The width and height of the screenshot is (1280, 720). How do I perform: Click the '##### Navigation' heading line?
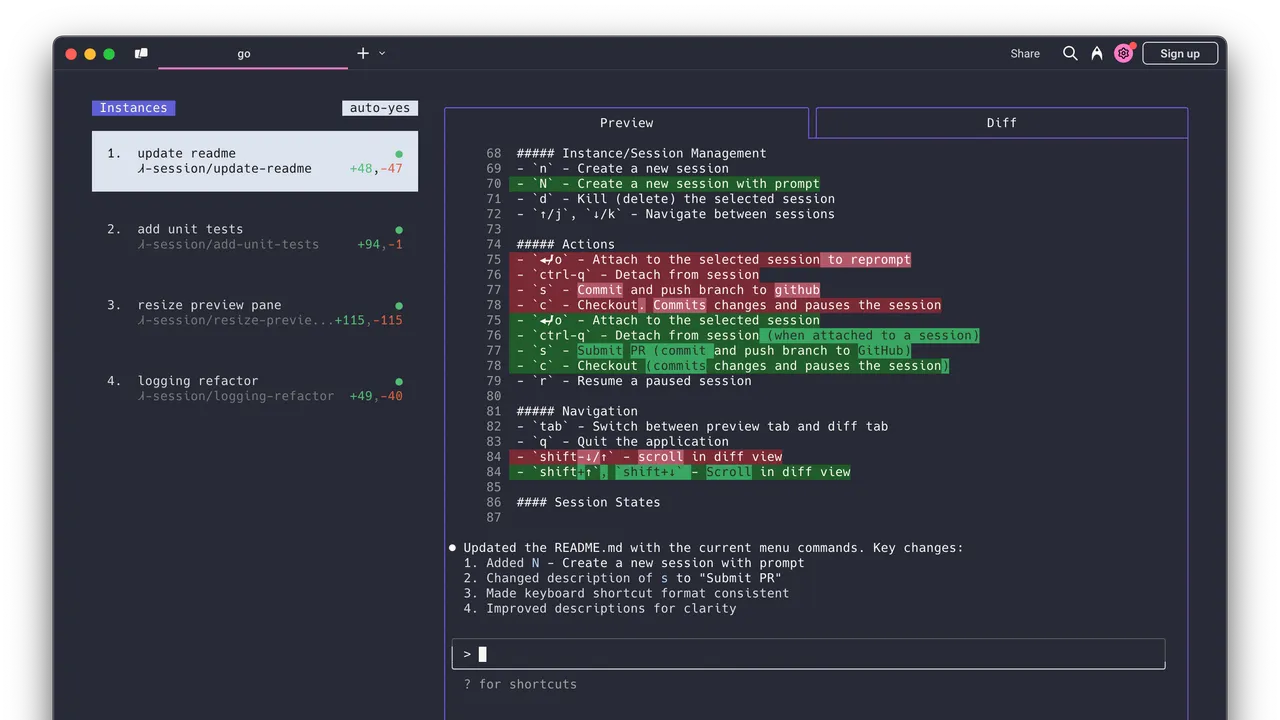point(577,411)
